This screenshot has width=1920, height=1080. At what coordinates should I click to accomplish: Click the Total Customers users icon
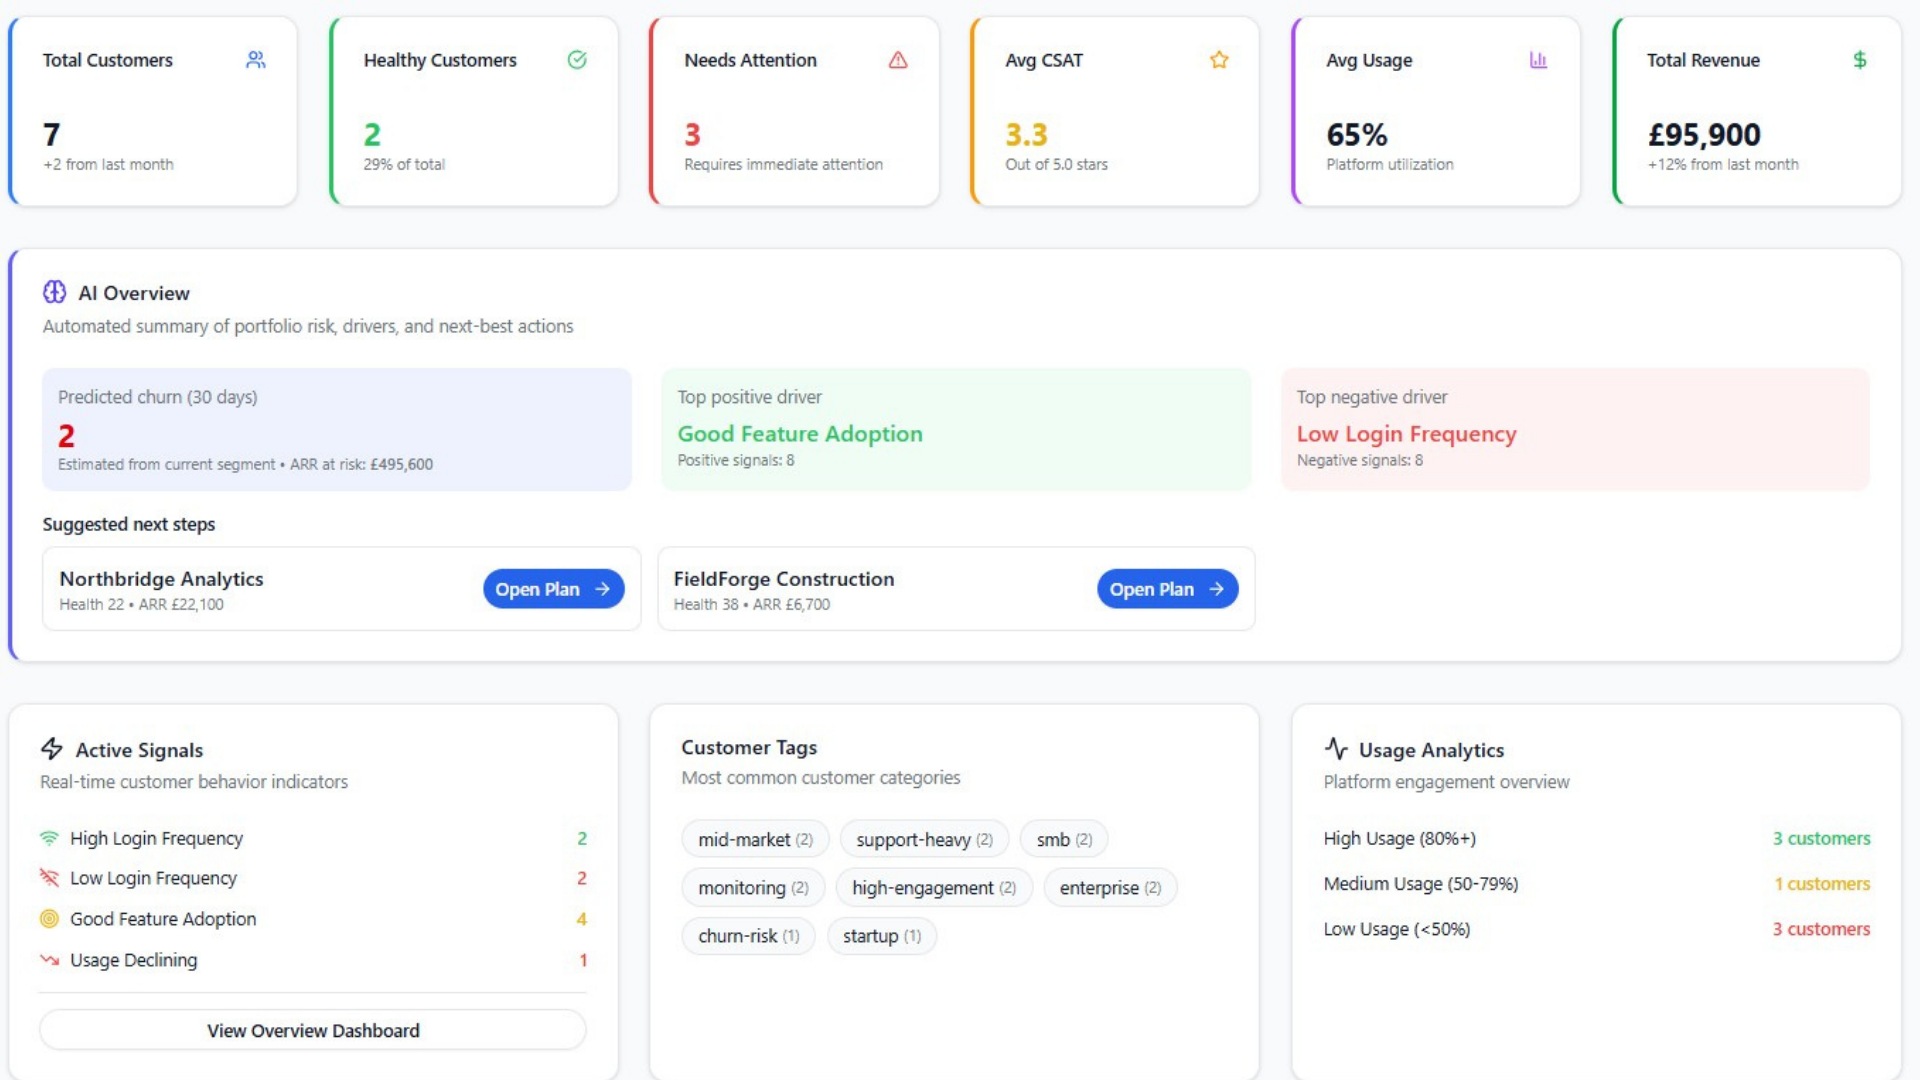[257, 60]
